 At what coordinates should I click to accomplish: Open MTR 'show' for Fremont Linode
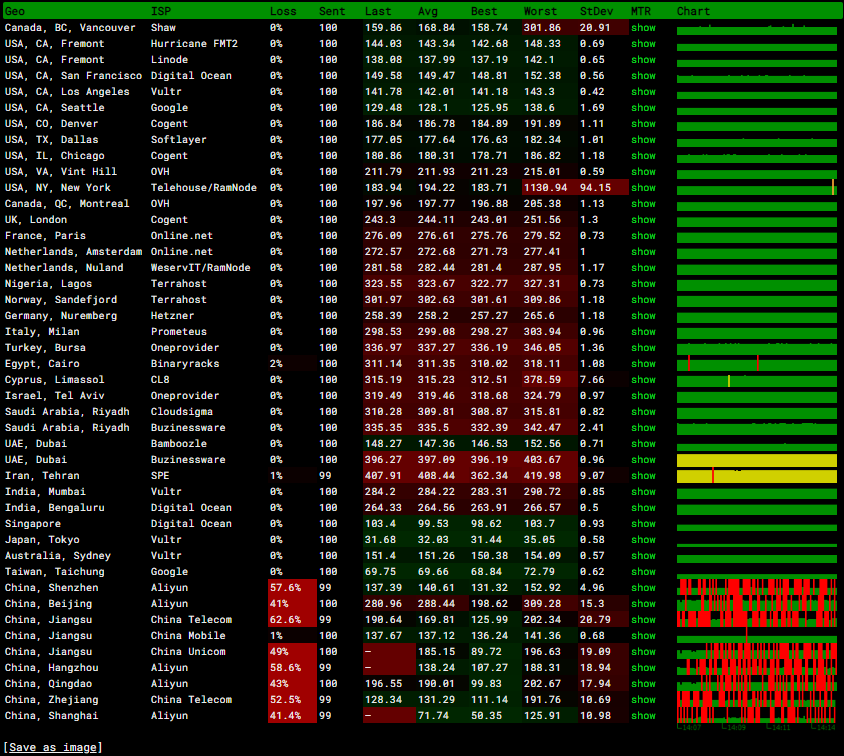[643, 60]
